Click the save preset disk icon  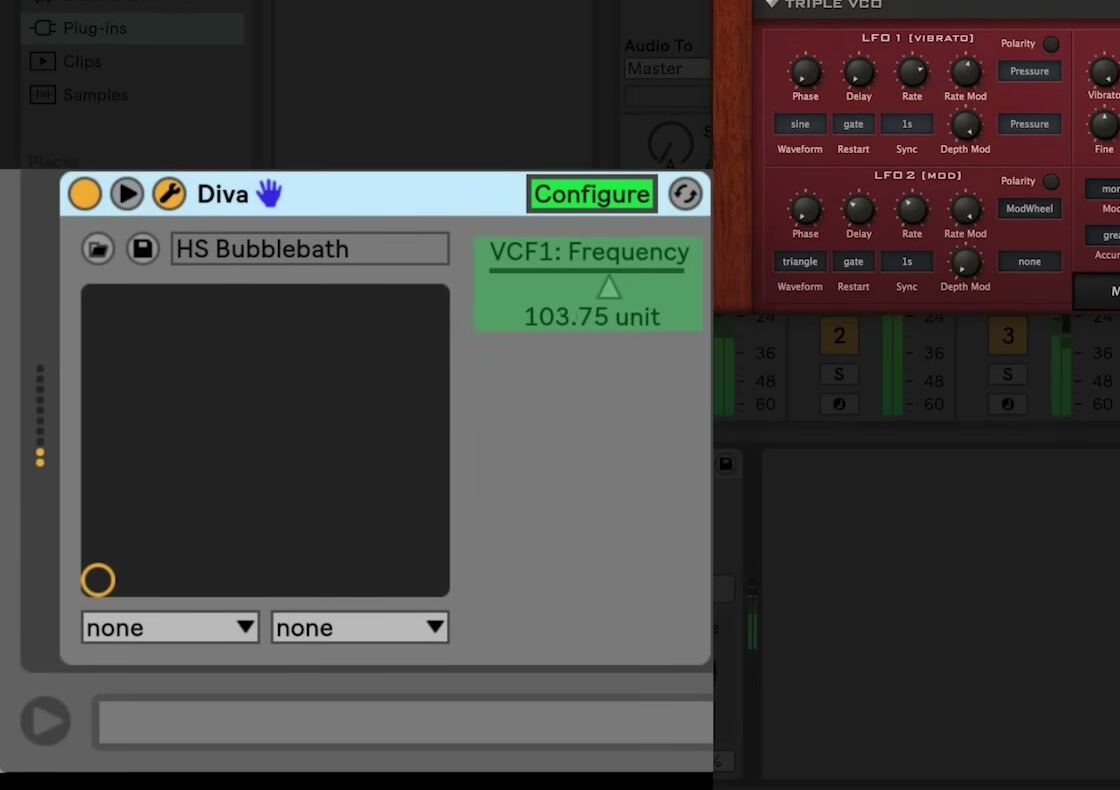pos(143,249)
